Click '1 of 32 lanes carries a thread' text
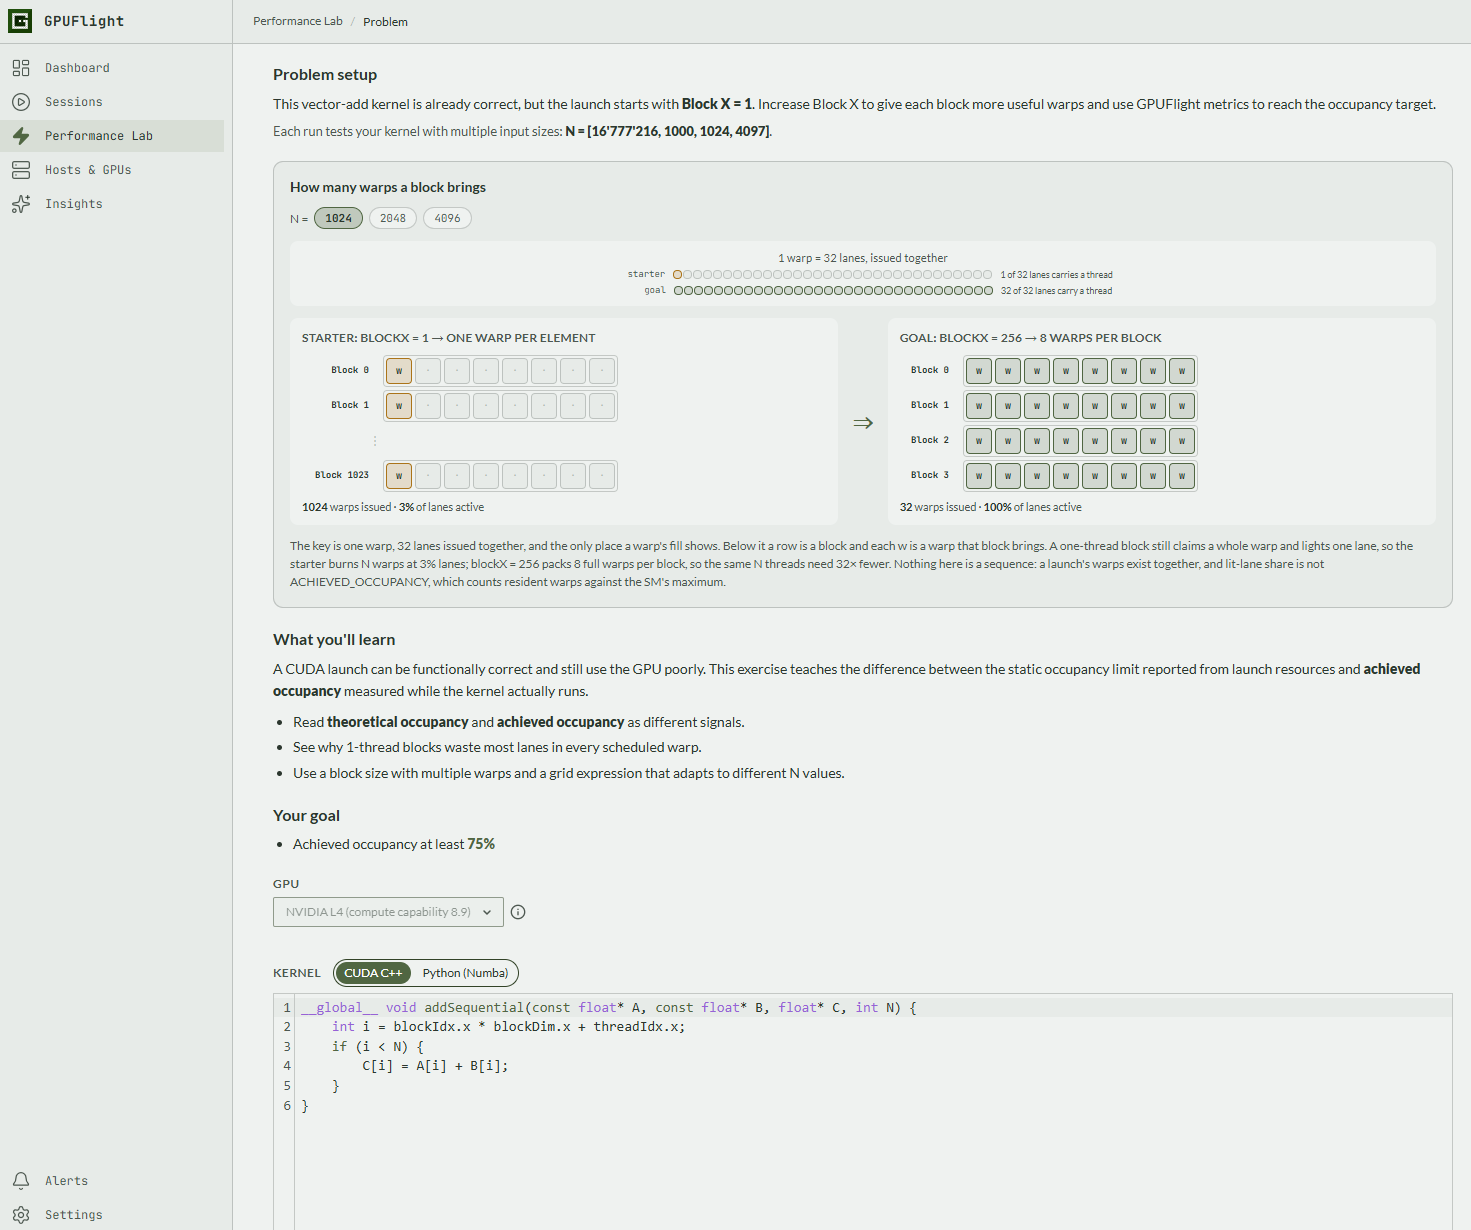Viewport: 1471px width, 1230px height. [1056, 275]
